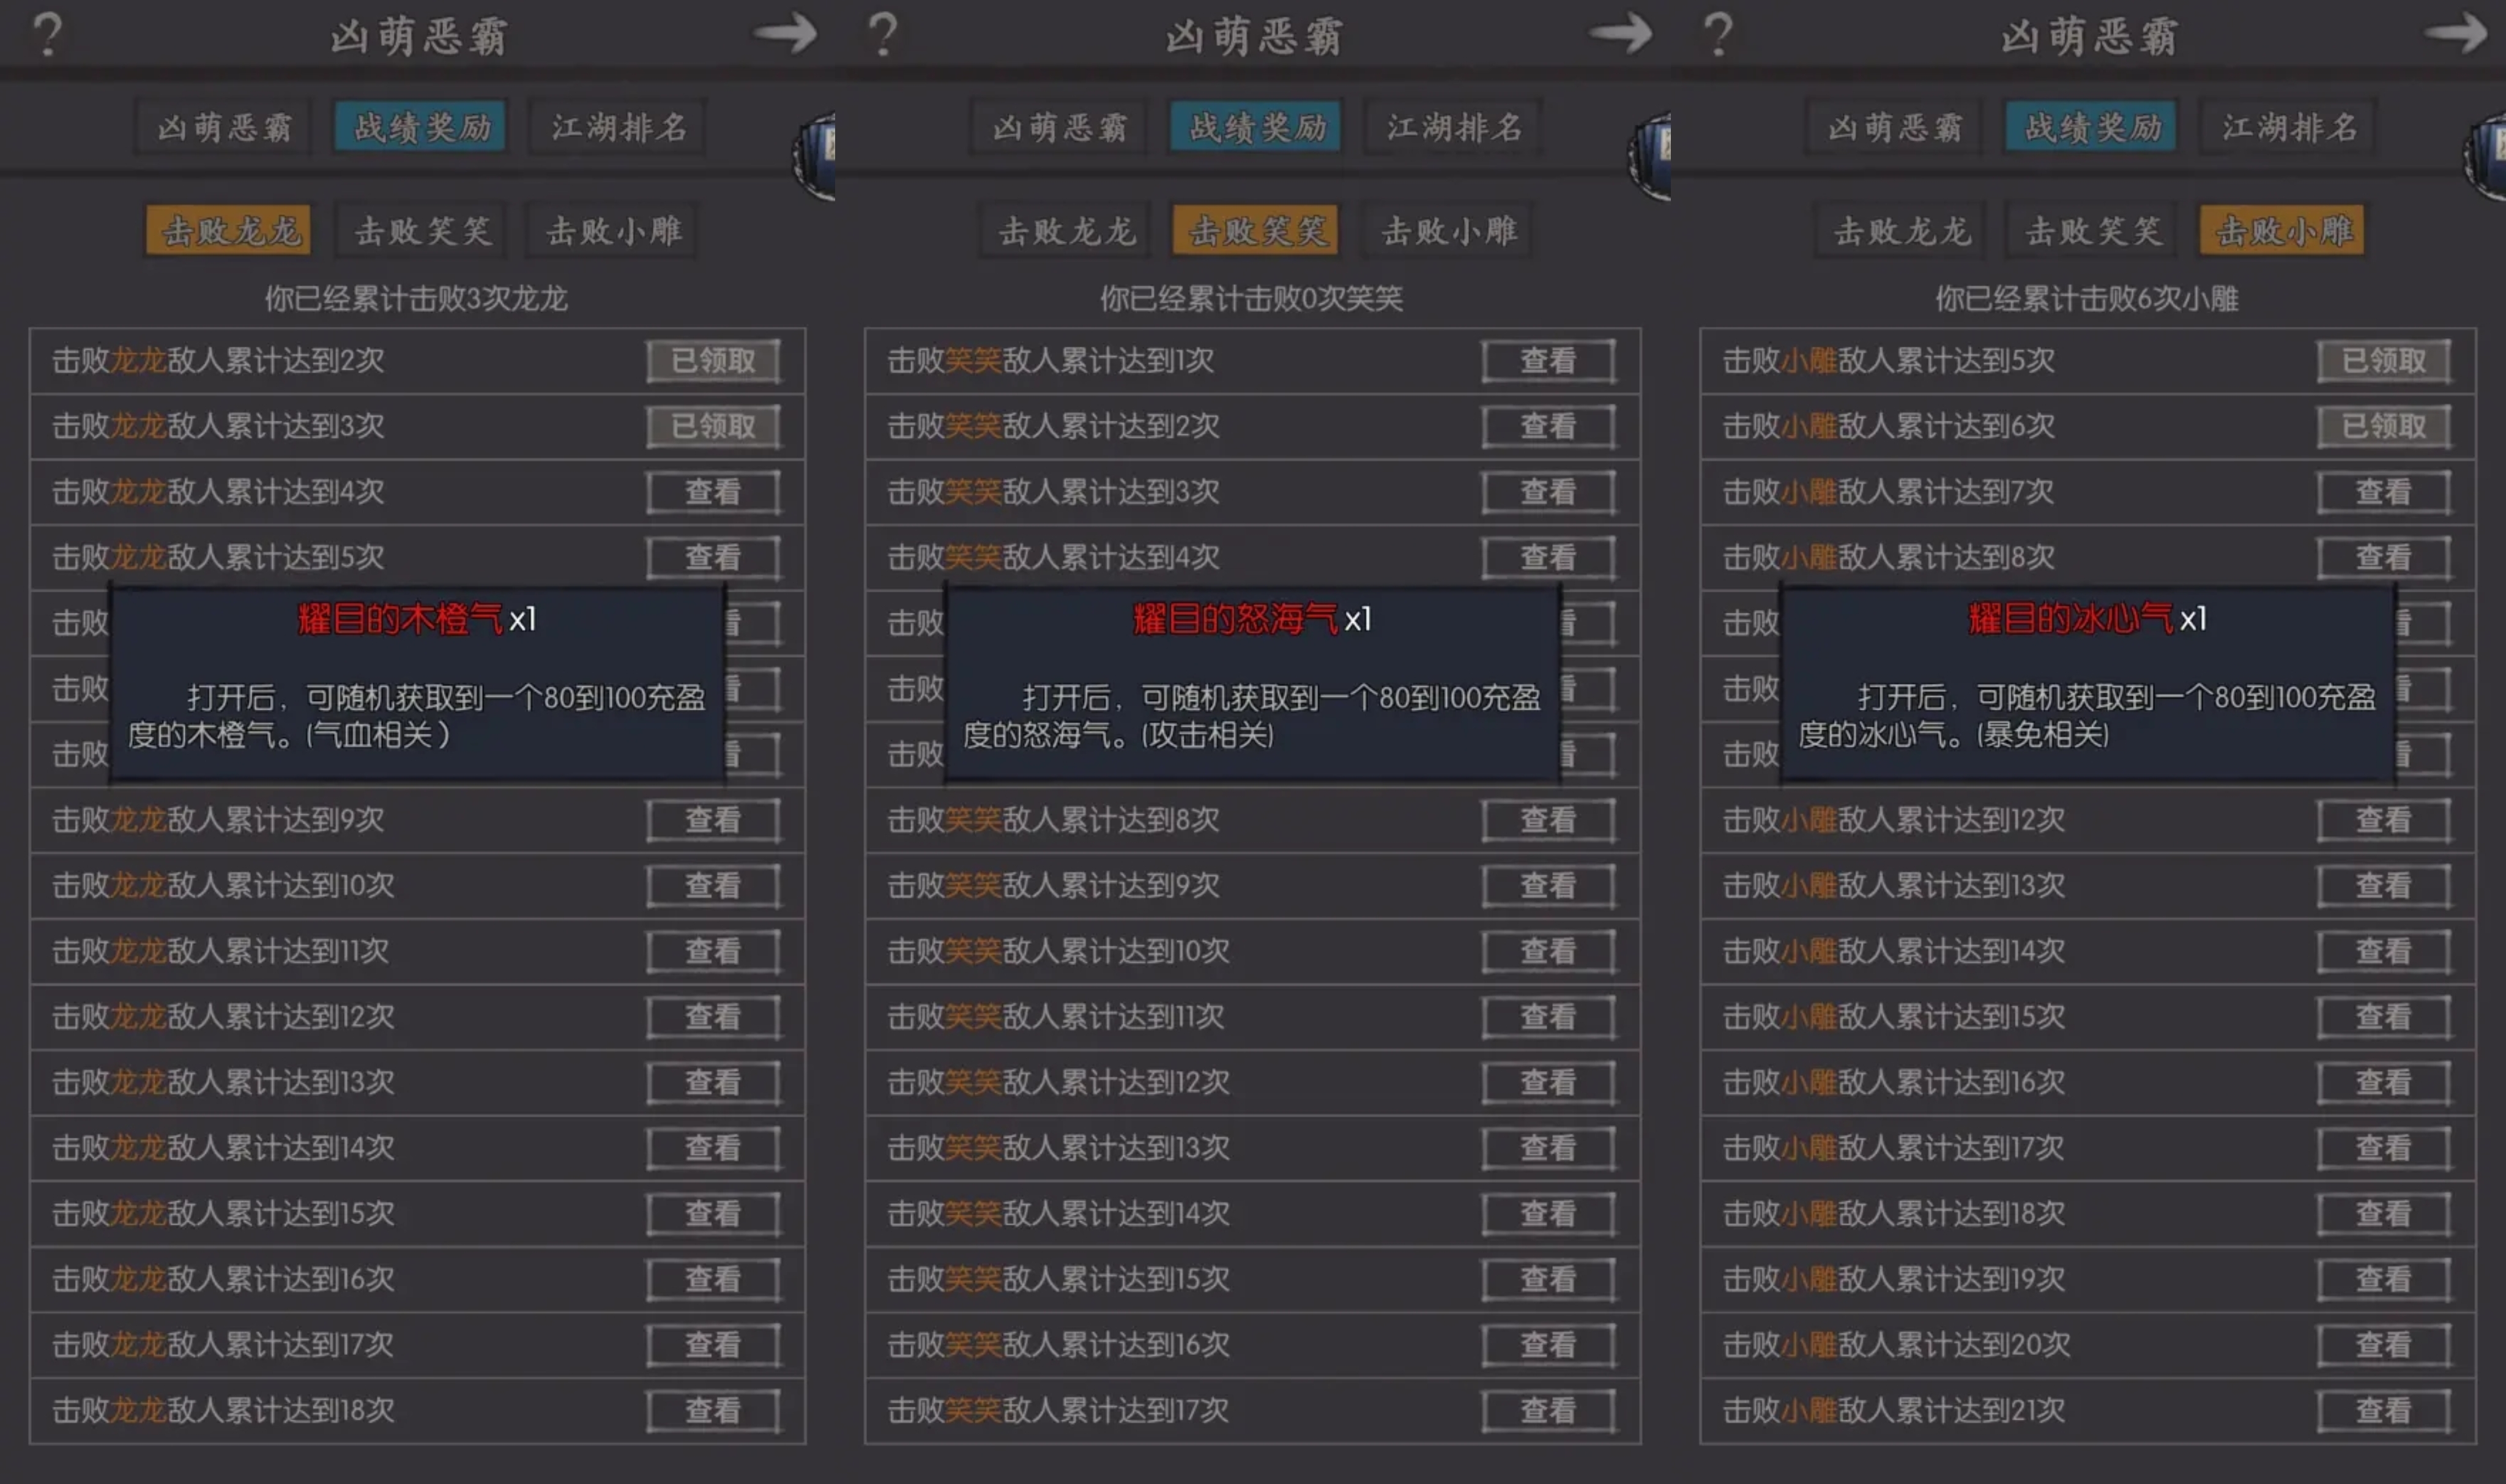Click the help question mark in the left panel
2506x1484 pixels.
[x=47, y=34]
